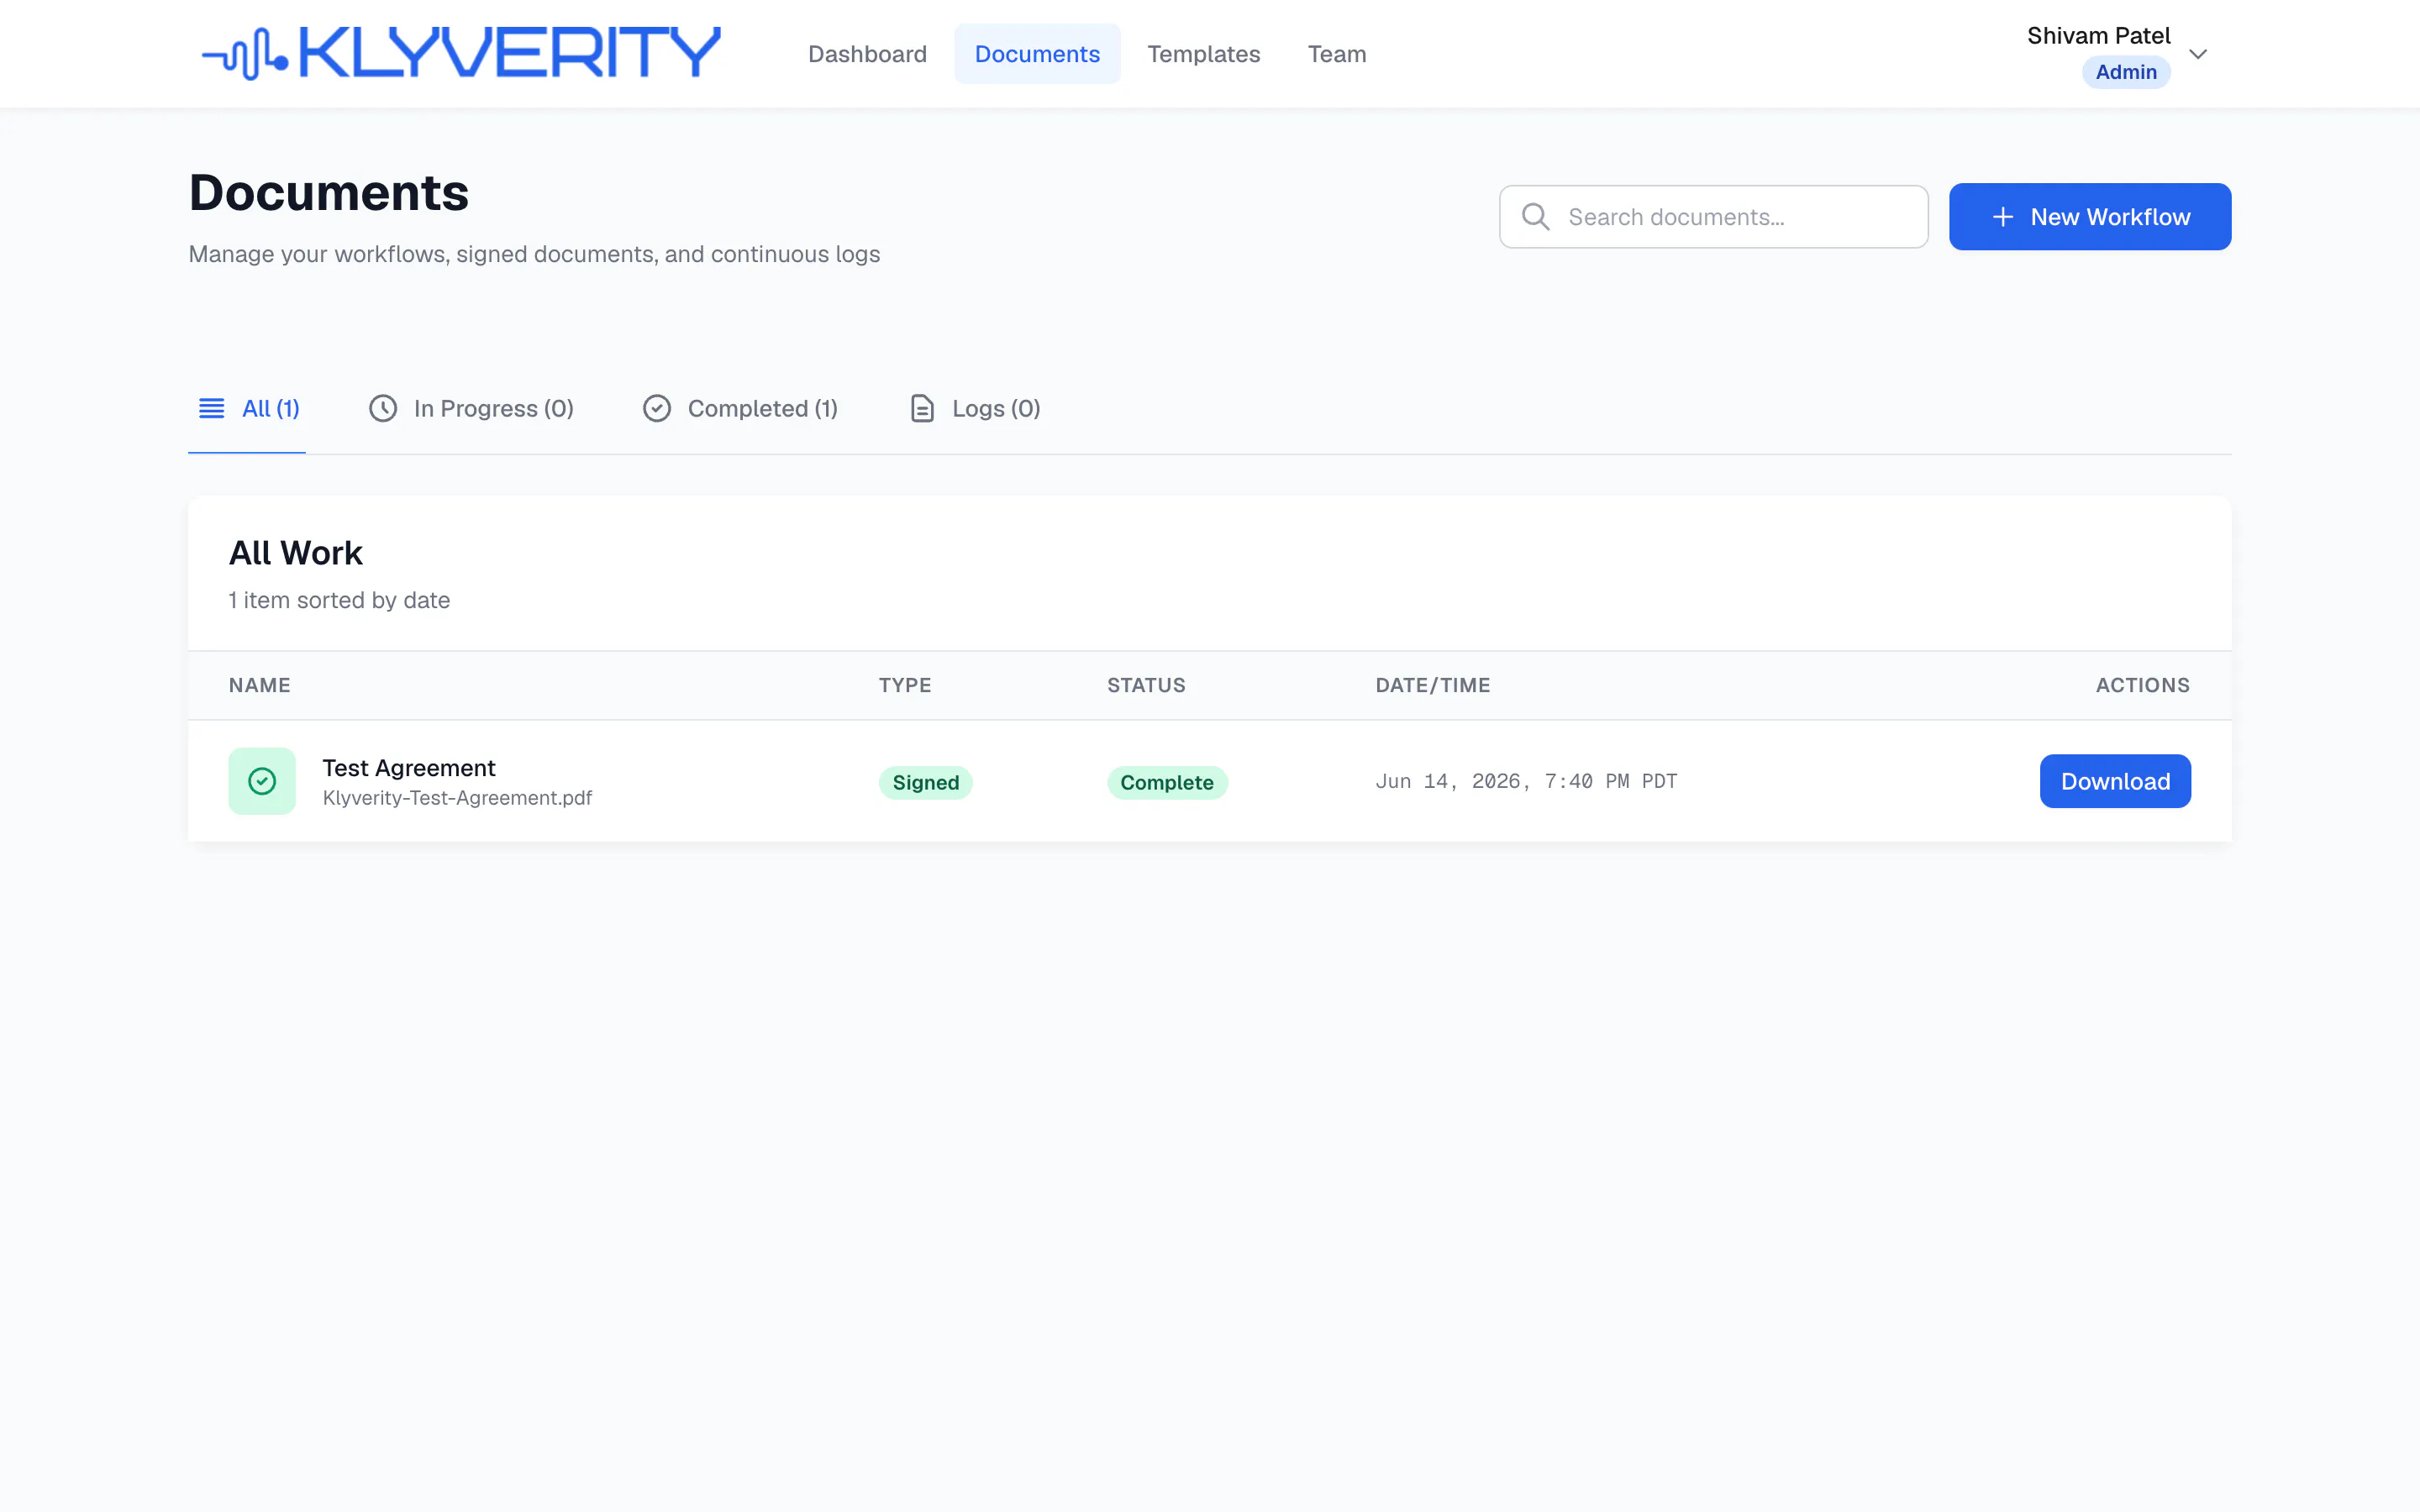Click the Jun 14, 2026 timestamp
This screenshot has width=2420, height=1512.
click(x=1526, y=781)
